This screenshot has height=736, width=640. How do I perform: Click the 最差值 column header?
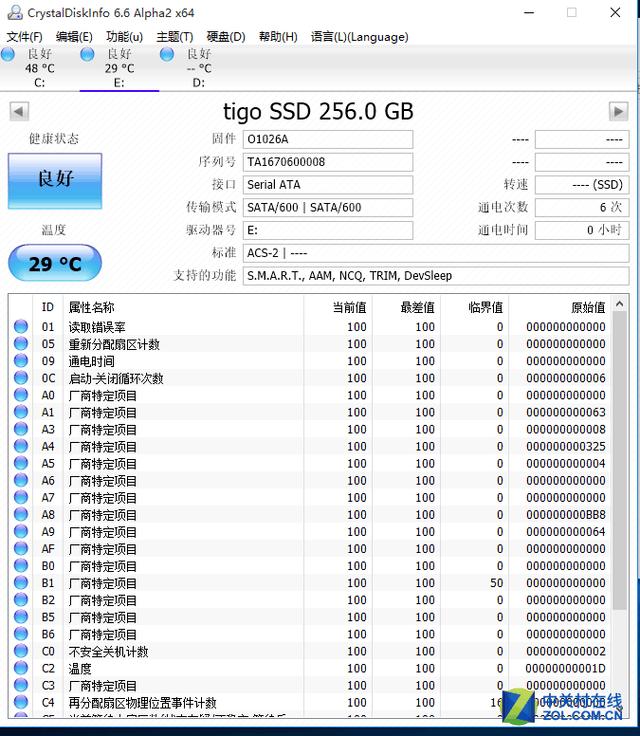pyautogui.click(x=406, y=307)
